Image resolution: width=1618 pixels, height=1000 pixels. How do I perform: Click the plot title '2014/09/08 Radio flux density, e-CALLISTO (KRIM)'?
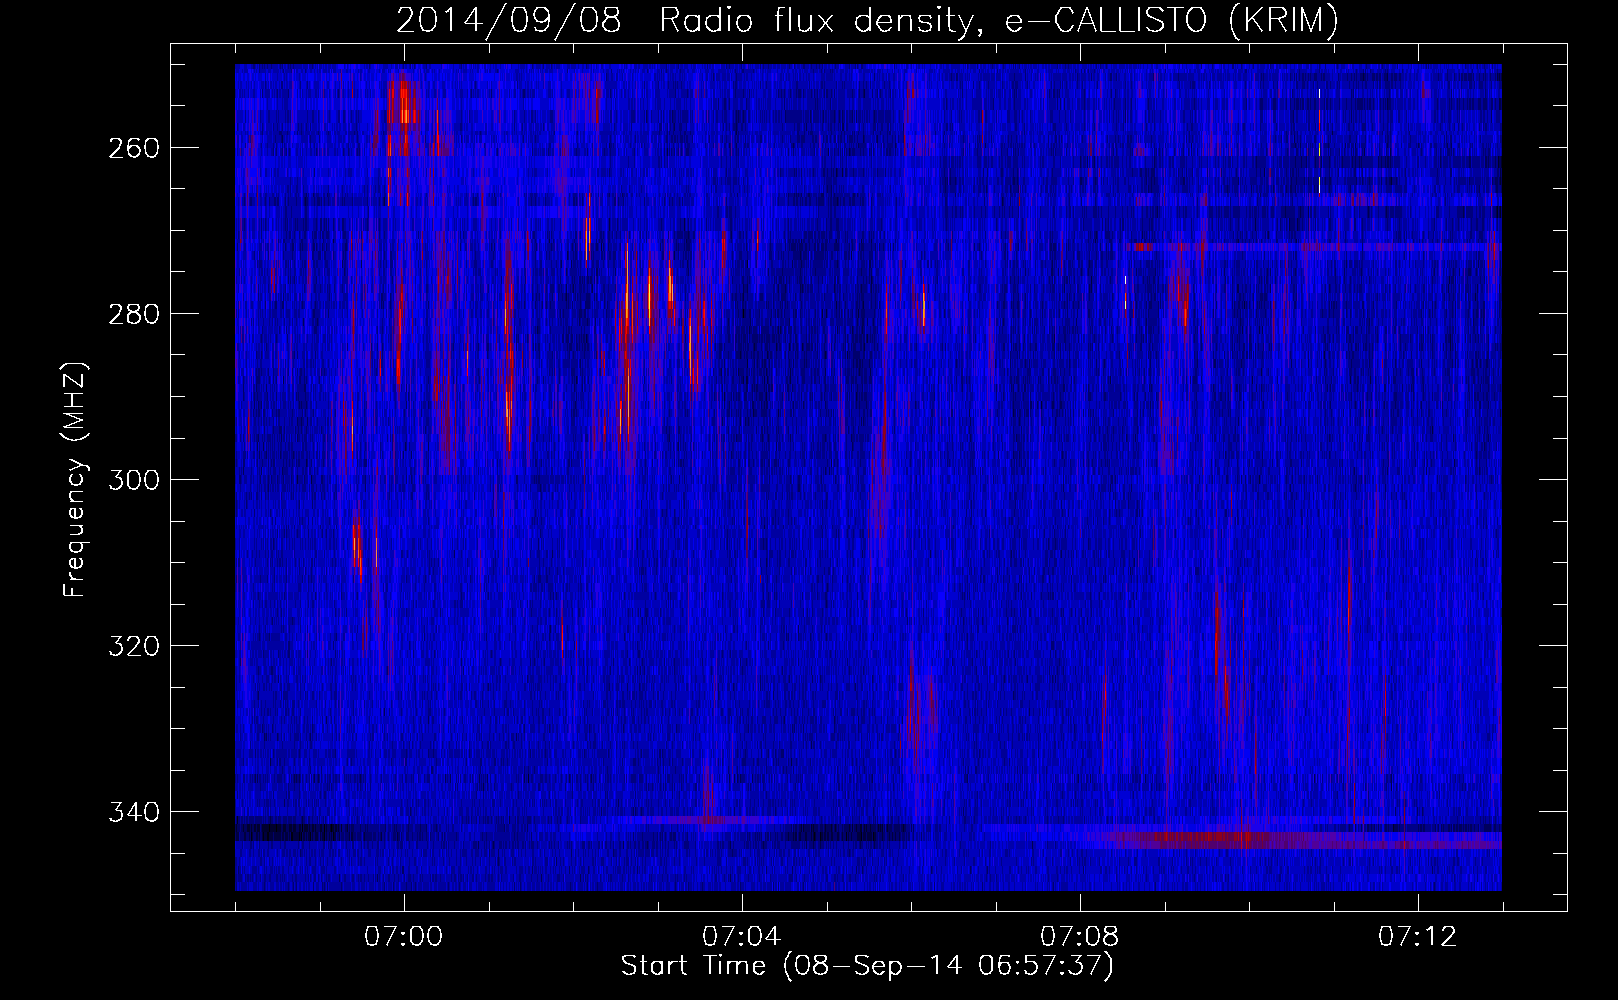(867, 21)
